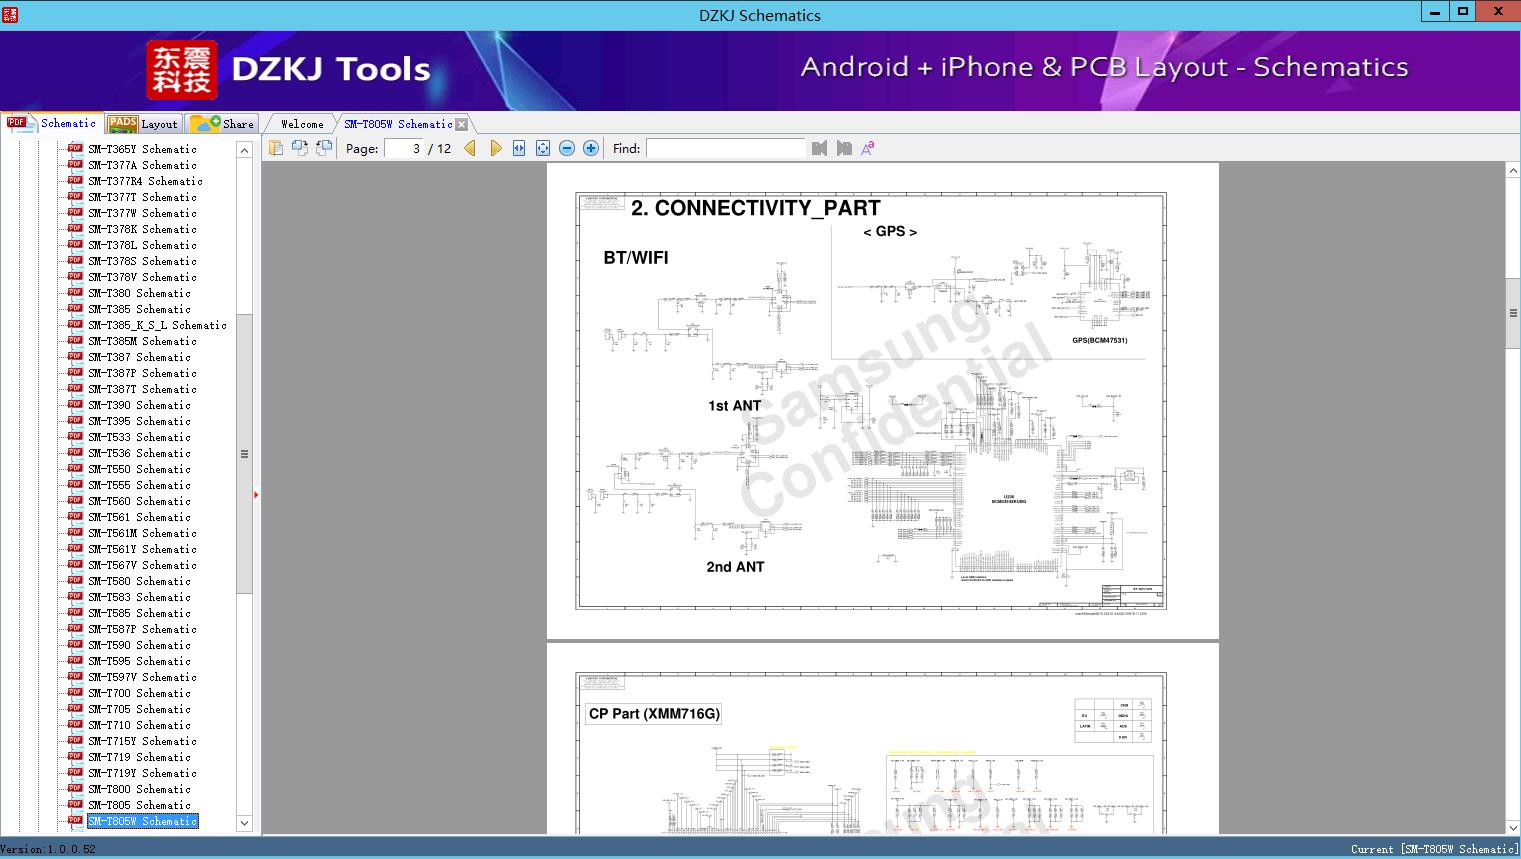Click the copy icon in the PDF toolbar
The width and height of the screenshot is (1521, 859).
[x=276, y=148]
